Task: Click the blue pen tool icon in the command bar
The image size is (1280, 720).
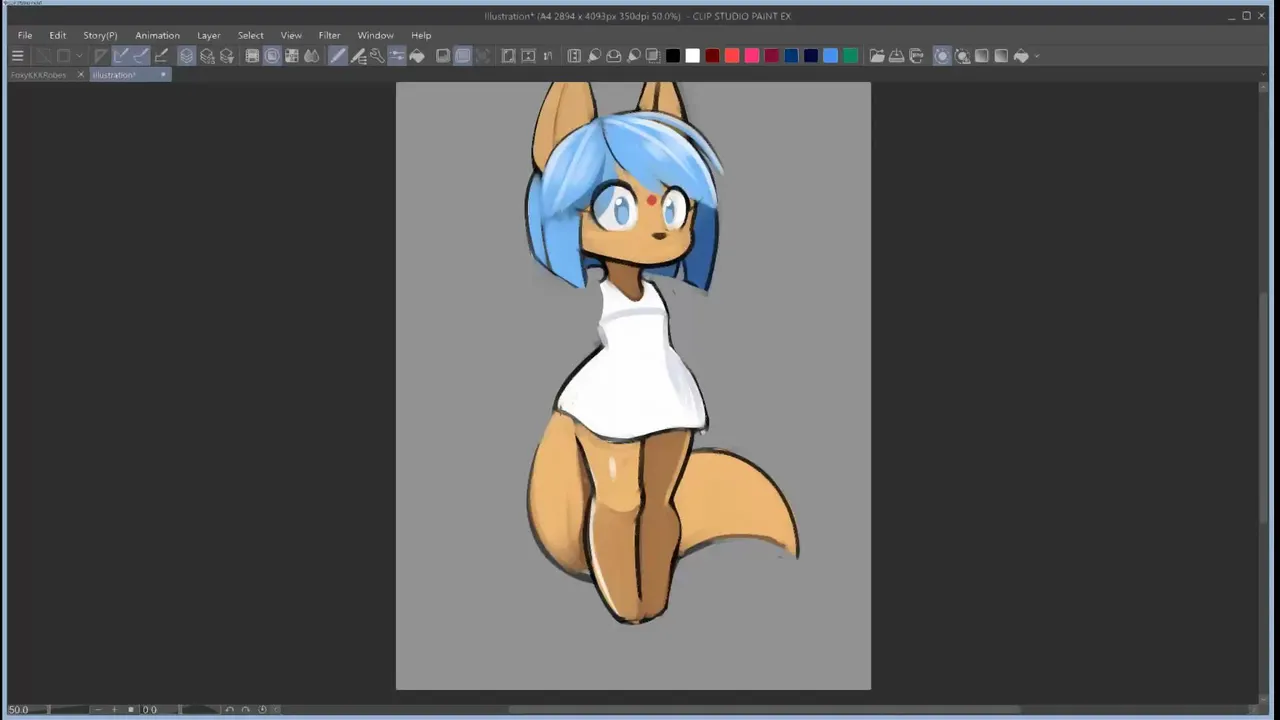Action: tap(338, 56)
